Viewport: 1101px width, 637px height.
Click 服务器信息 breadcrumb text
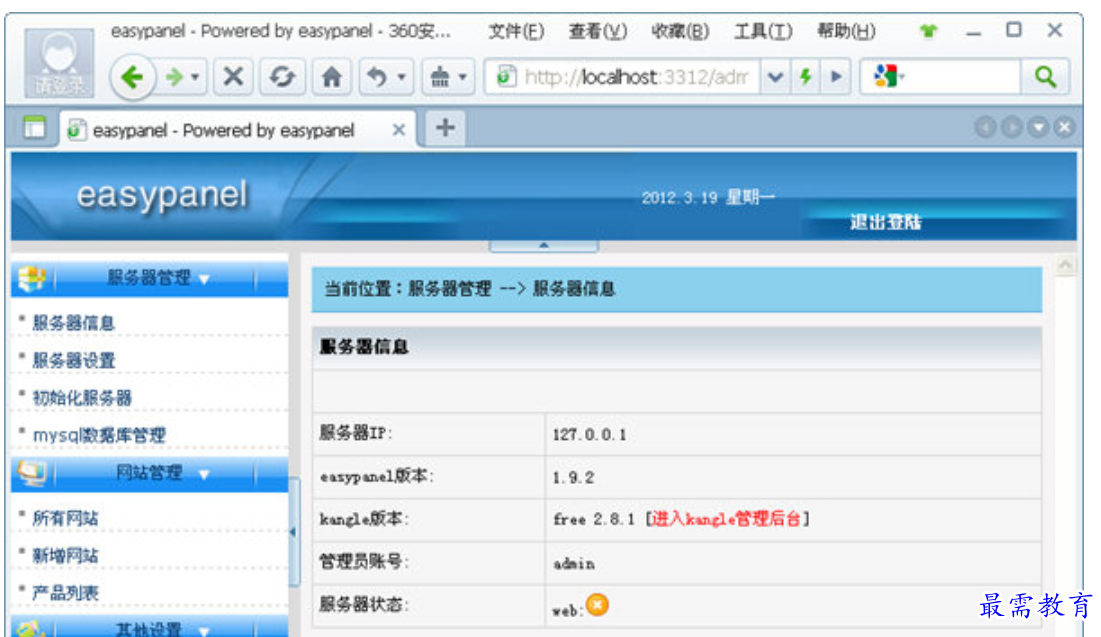tap(574, 289)
